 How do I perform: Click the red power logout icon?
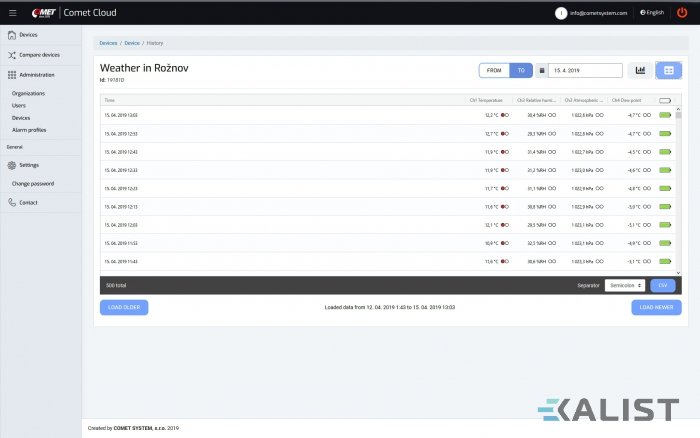coord(682,12)
